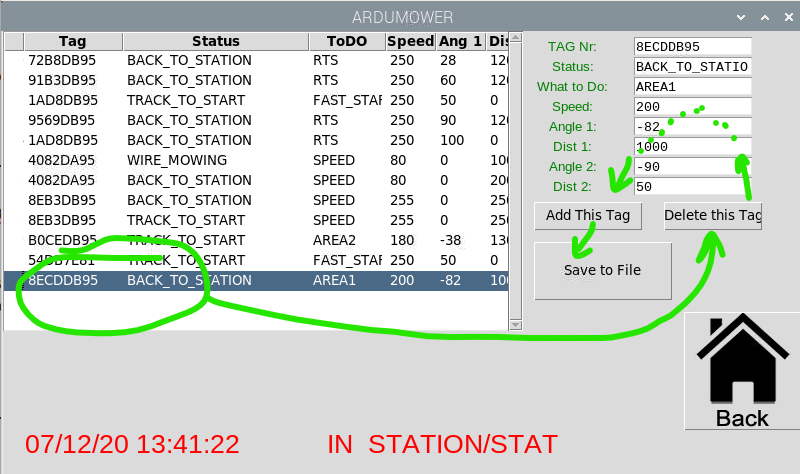Screen dimensions: 800x474
Task: Click the Speed input field
Action: pyautogui.click(x=692, y=106)
